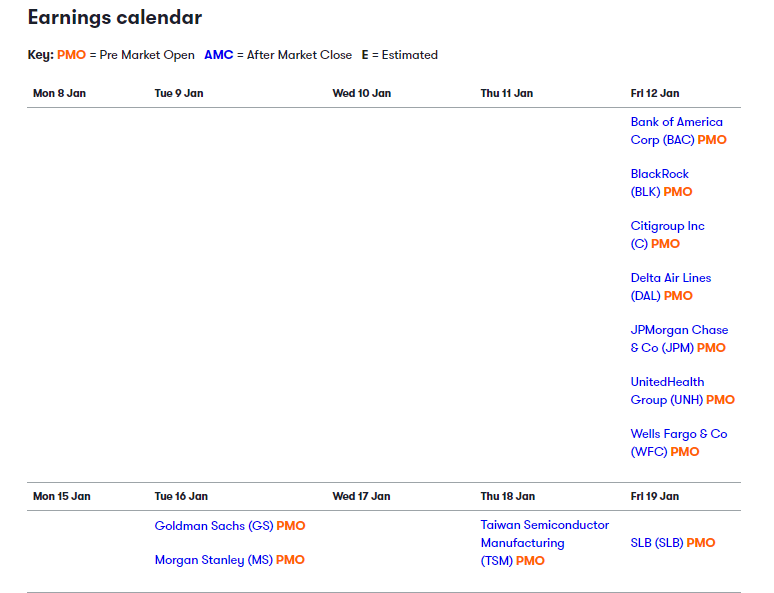Click the Fri 19 Jan column header
The height and width of the screenshot is (593, 774).
coord(655,496)
